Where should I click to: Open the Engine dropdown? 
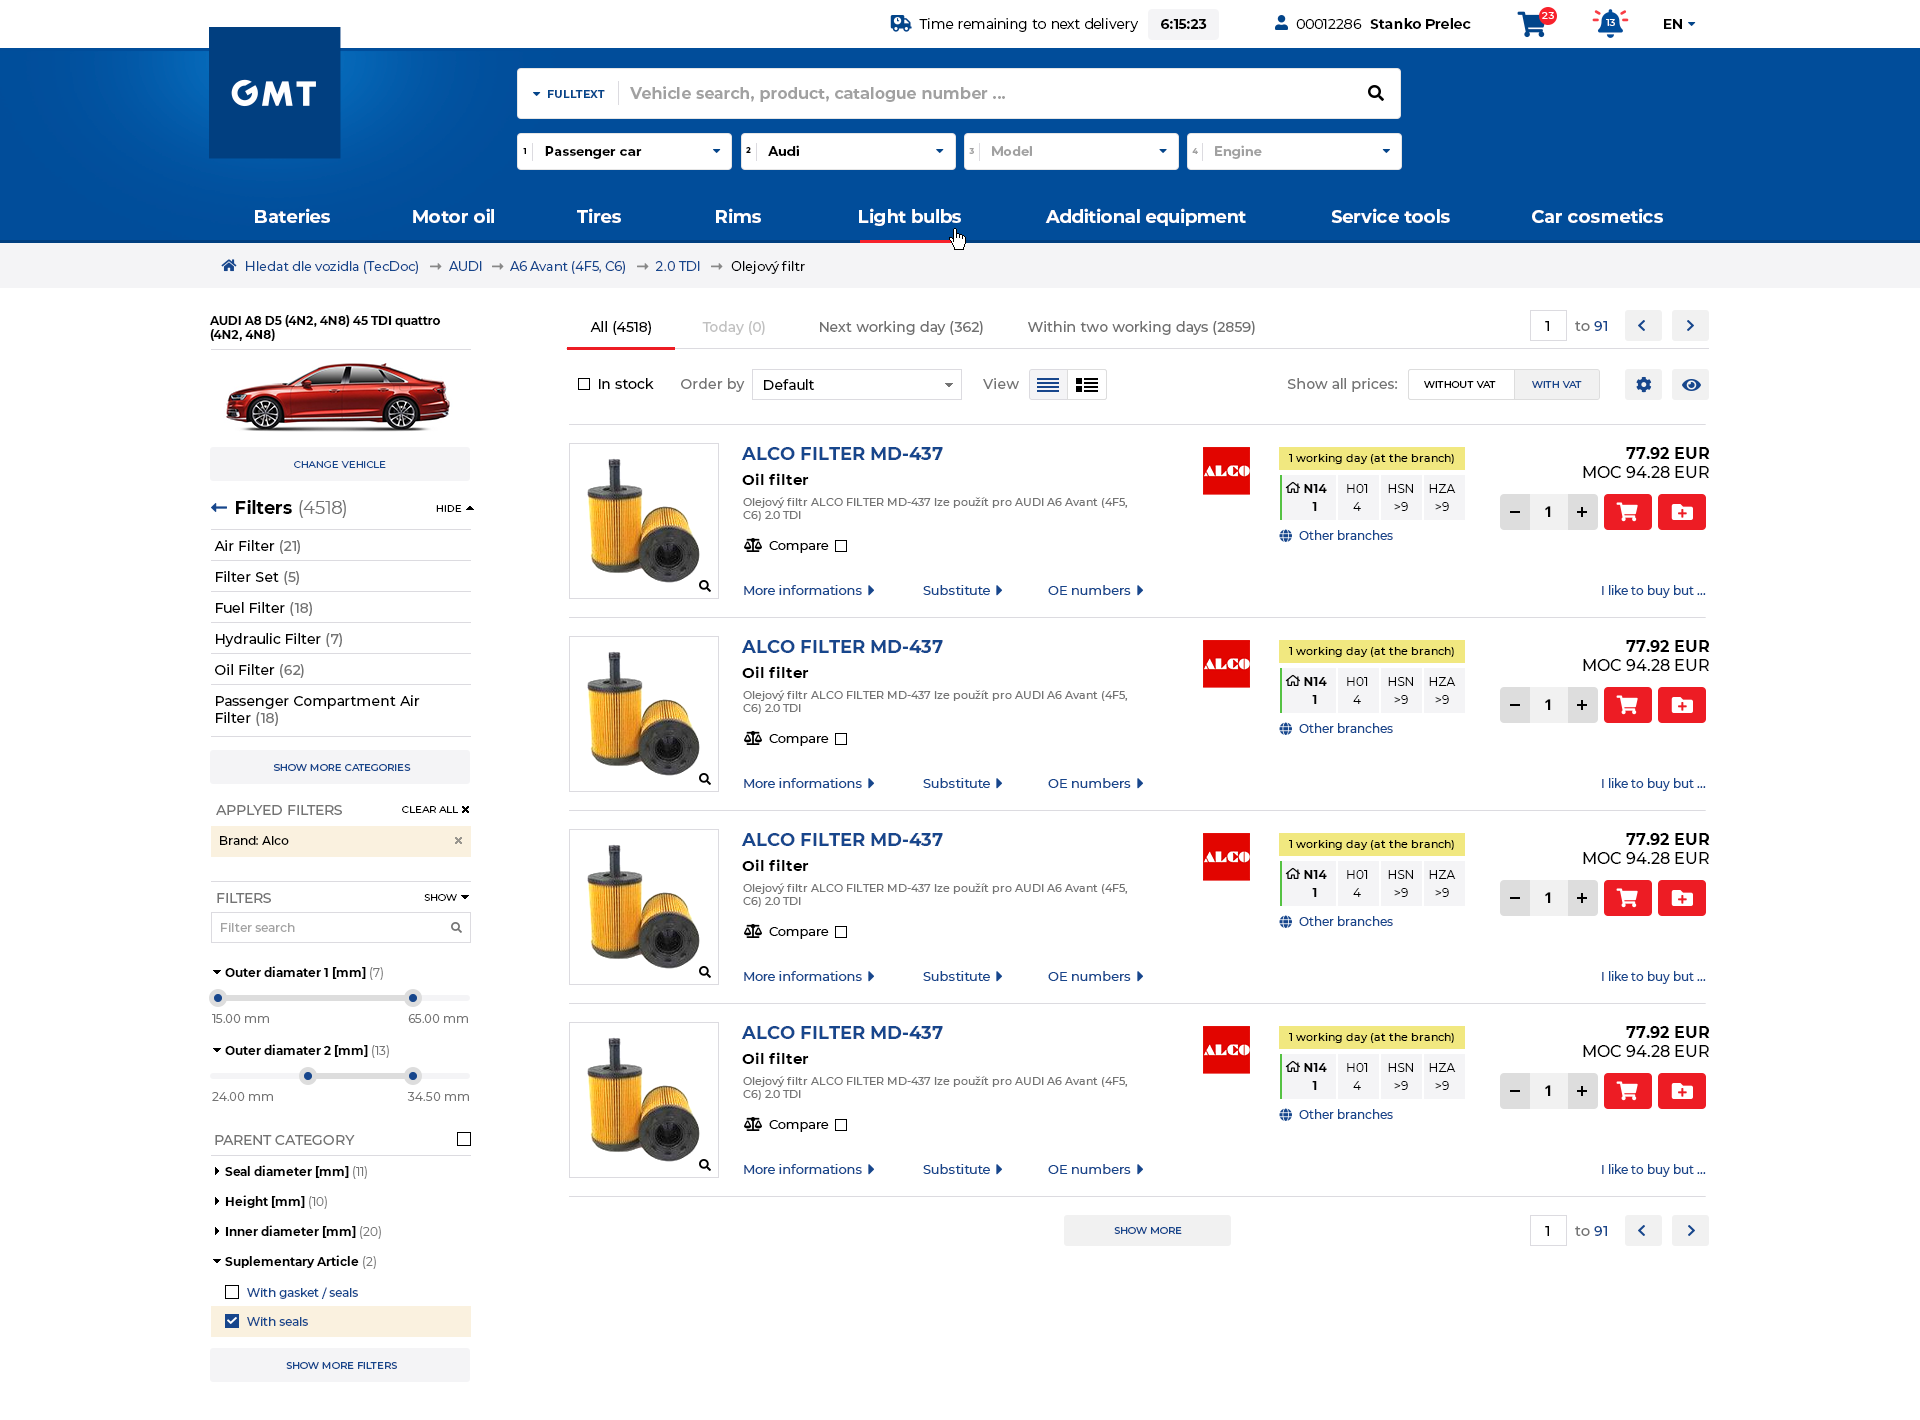(x=1294, y=152)
